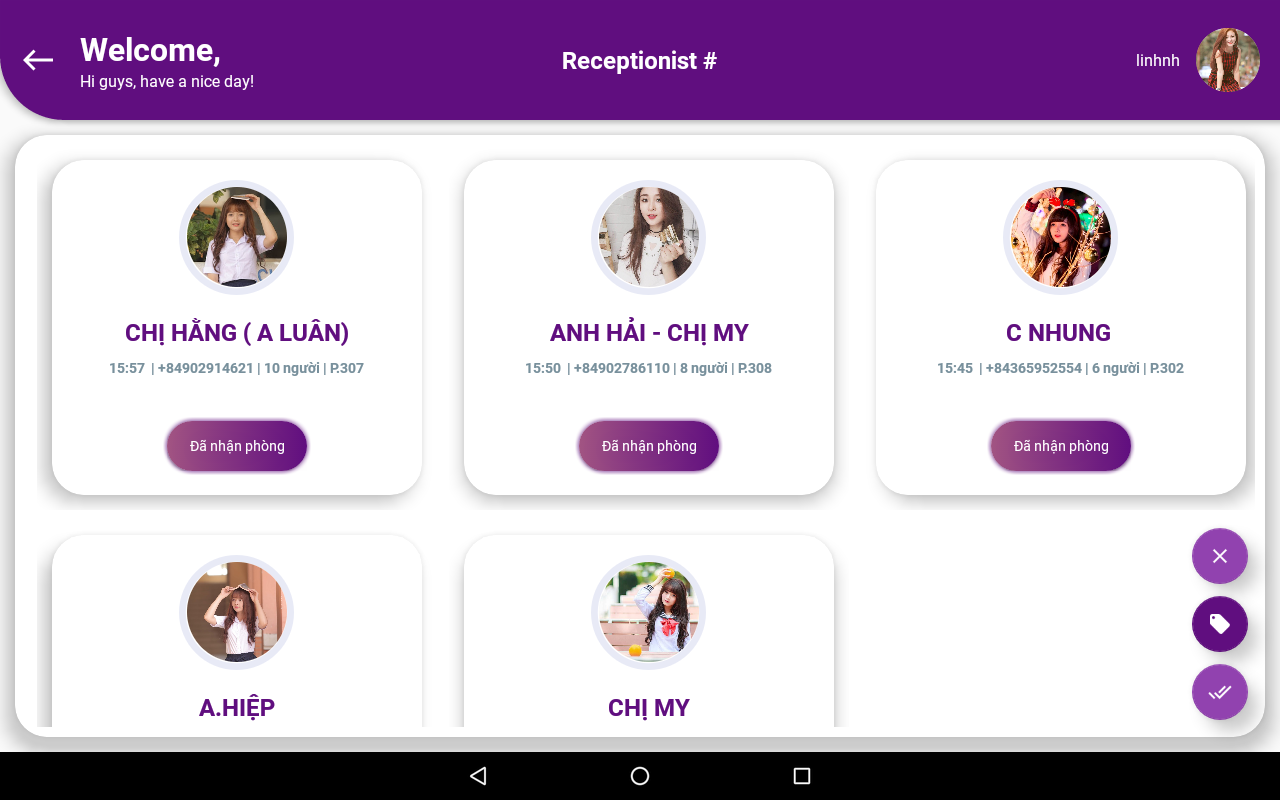
Task: Open the A.HIỆP guest card name
Action: 237,708
